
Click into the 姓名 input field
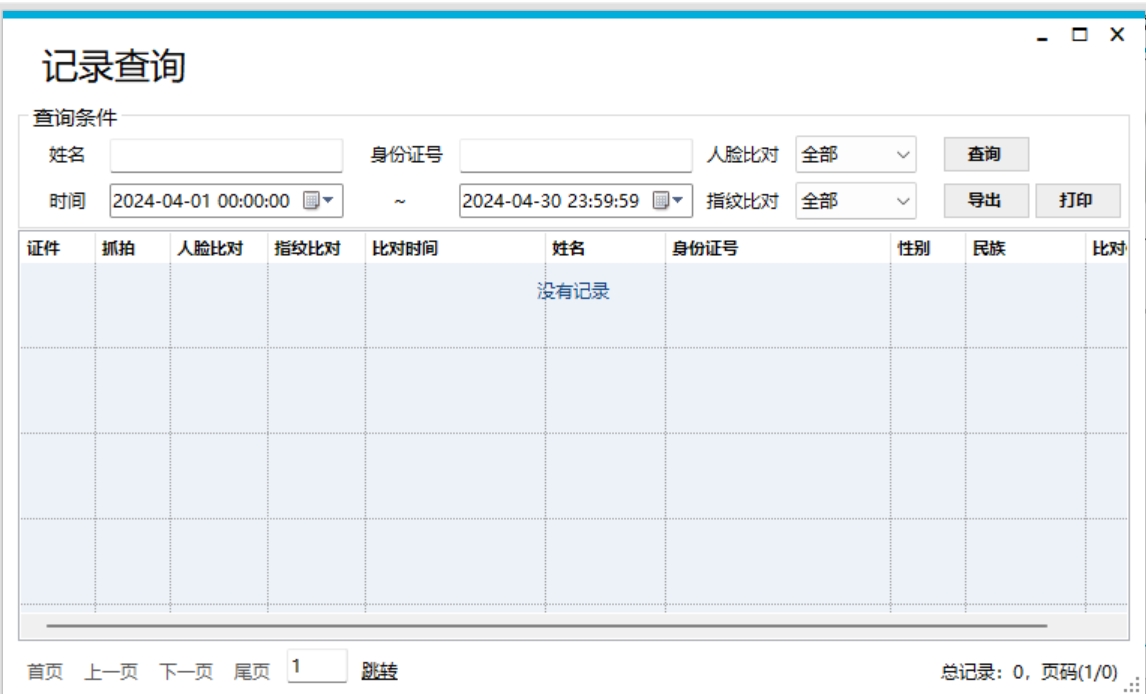[x=226, y=155]
